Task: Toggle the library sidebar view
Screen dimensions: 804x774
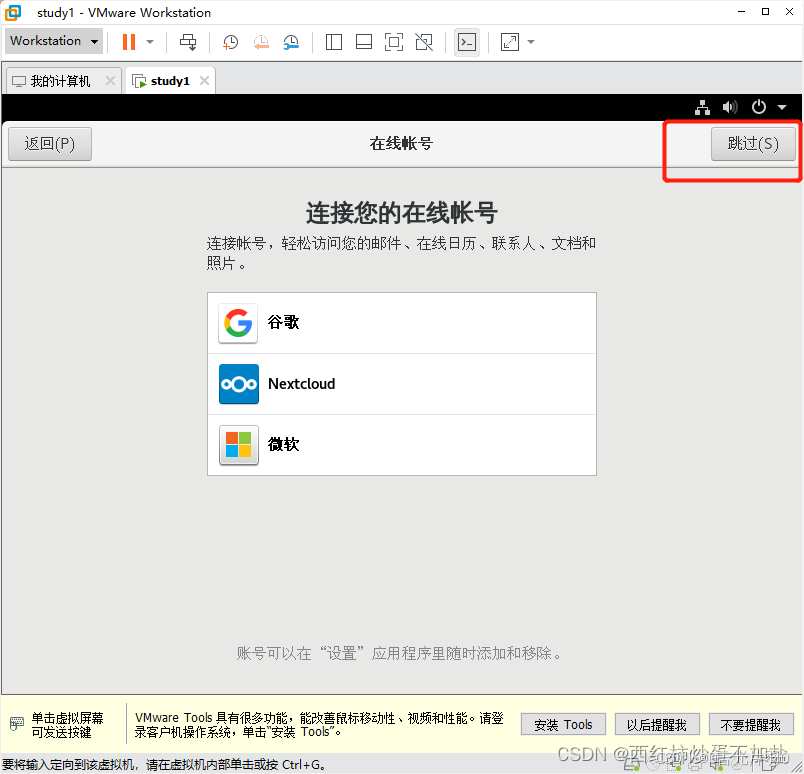Action: tap(334, 42)
